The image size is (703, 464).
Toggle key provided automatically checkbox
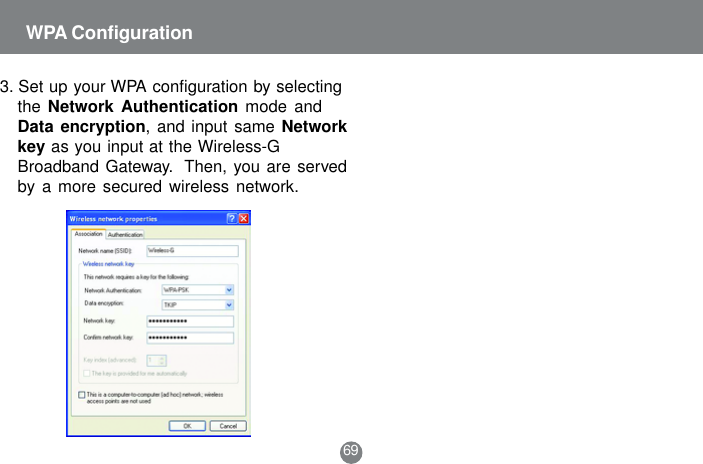[x=87, y=373]
